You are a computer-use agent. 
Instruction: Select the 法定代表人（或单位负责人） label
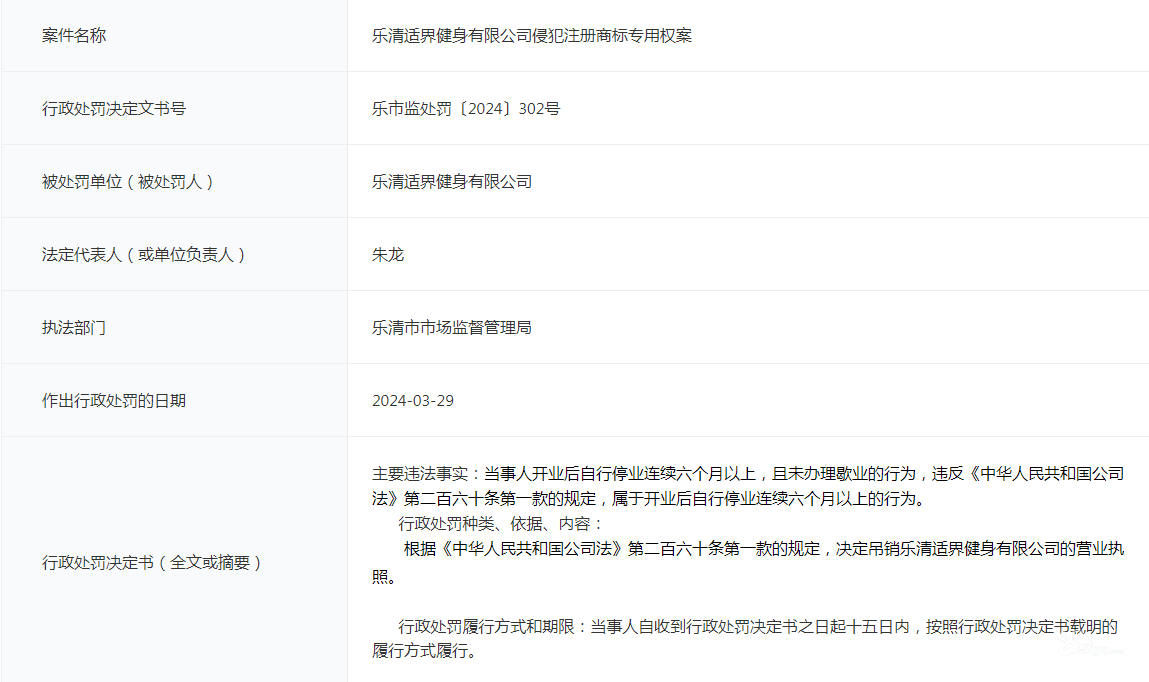145,254
